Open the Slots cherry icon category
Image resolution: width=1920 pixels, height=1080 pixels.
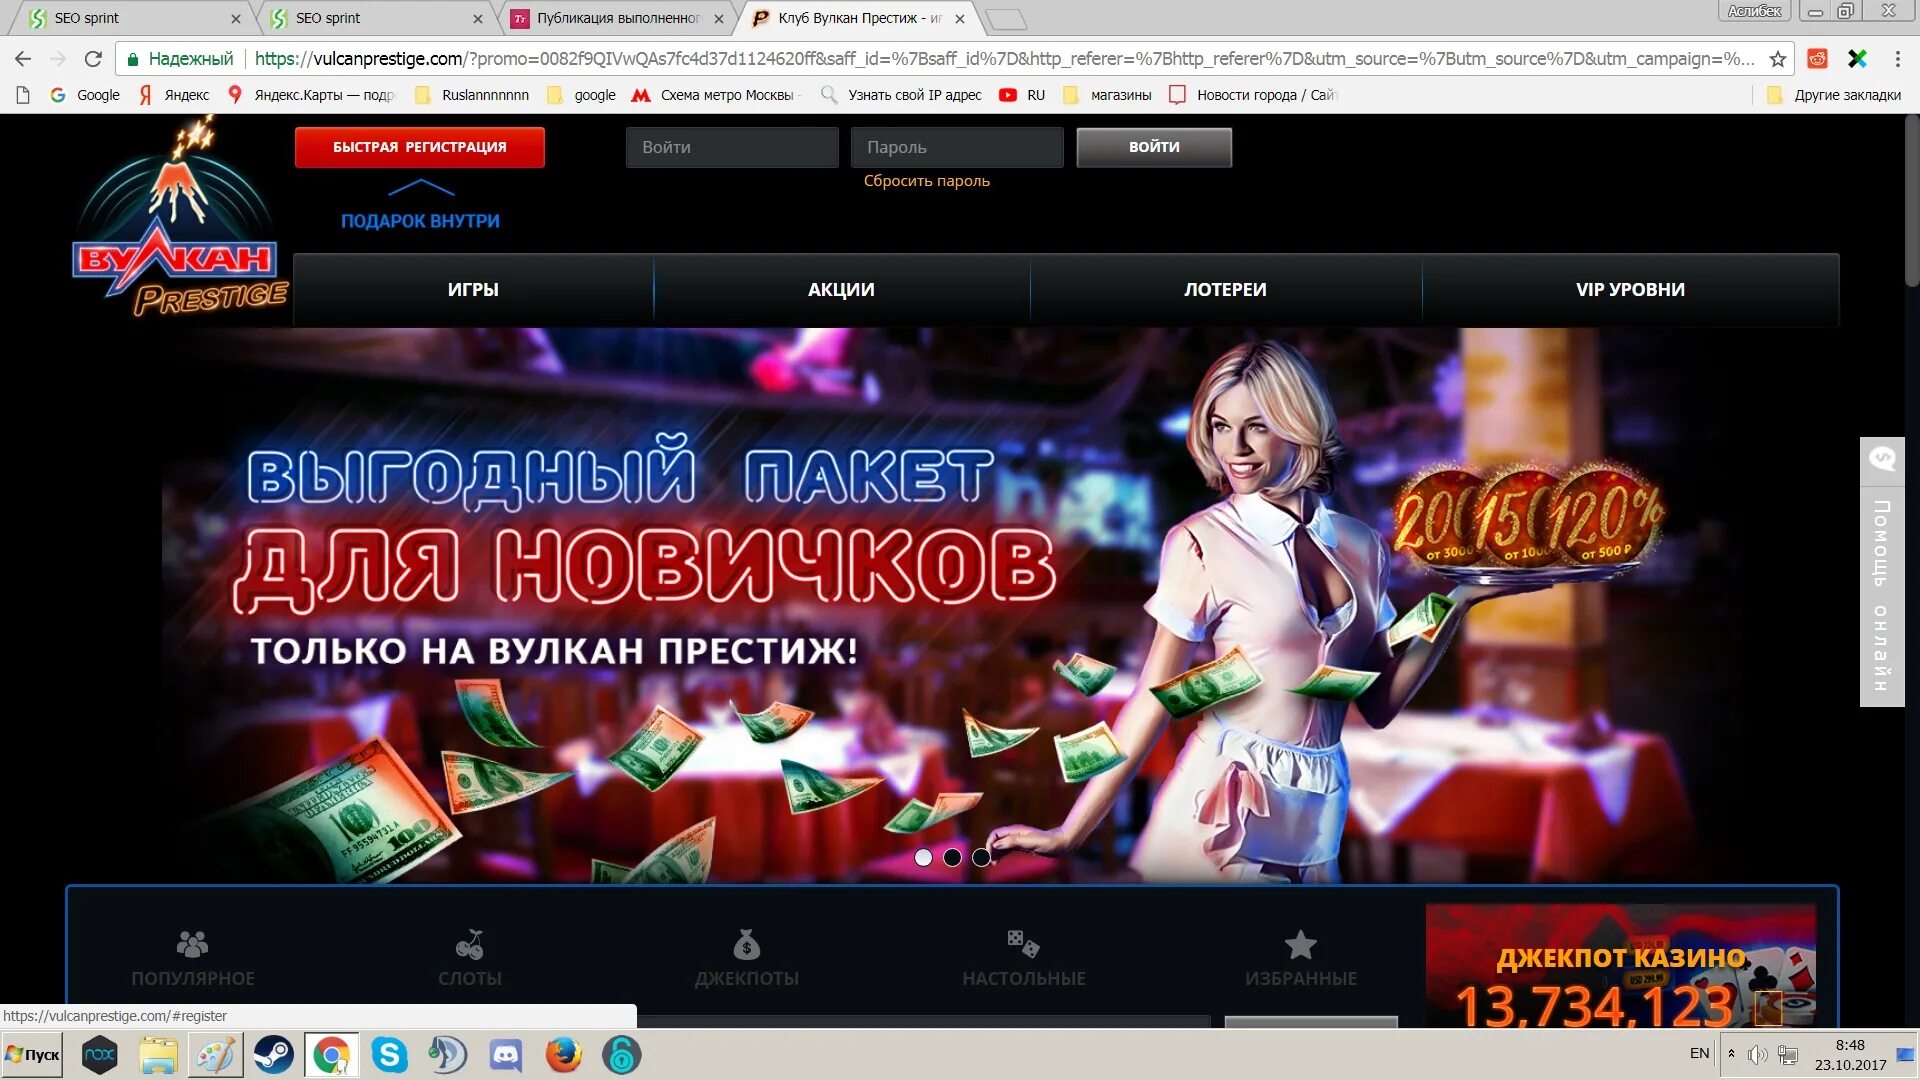(469, 944)
